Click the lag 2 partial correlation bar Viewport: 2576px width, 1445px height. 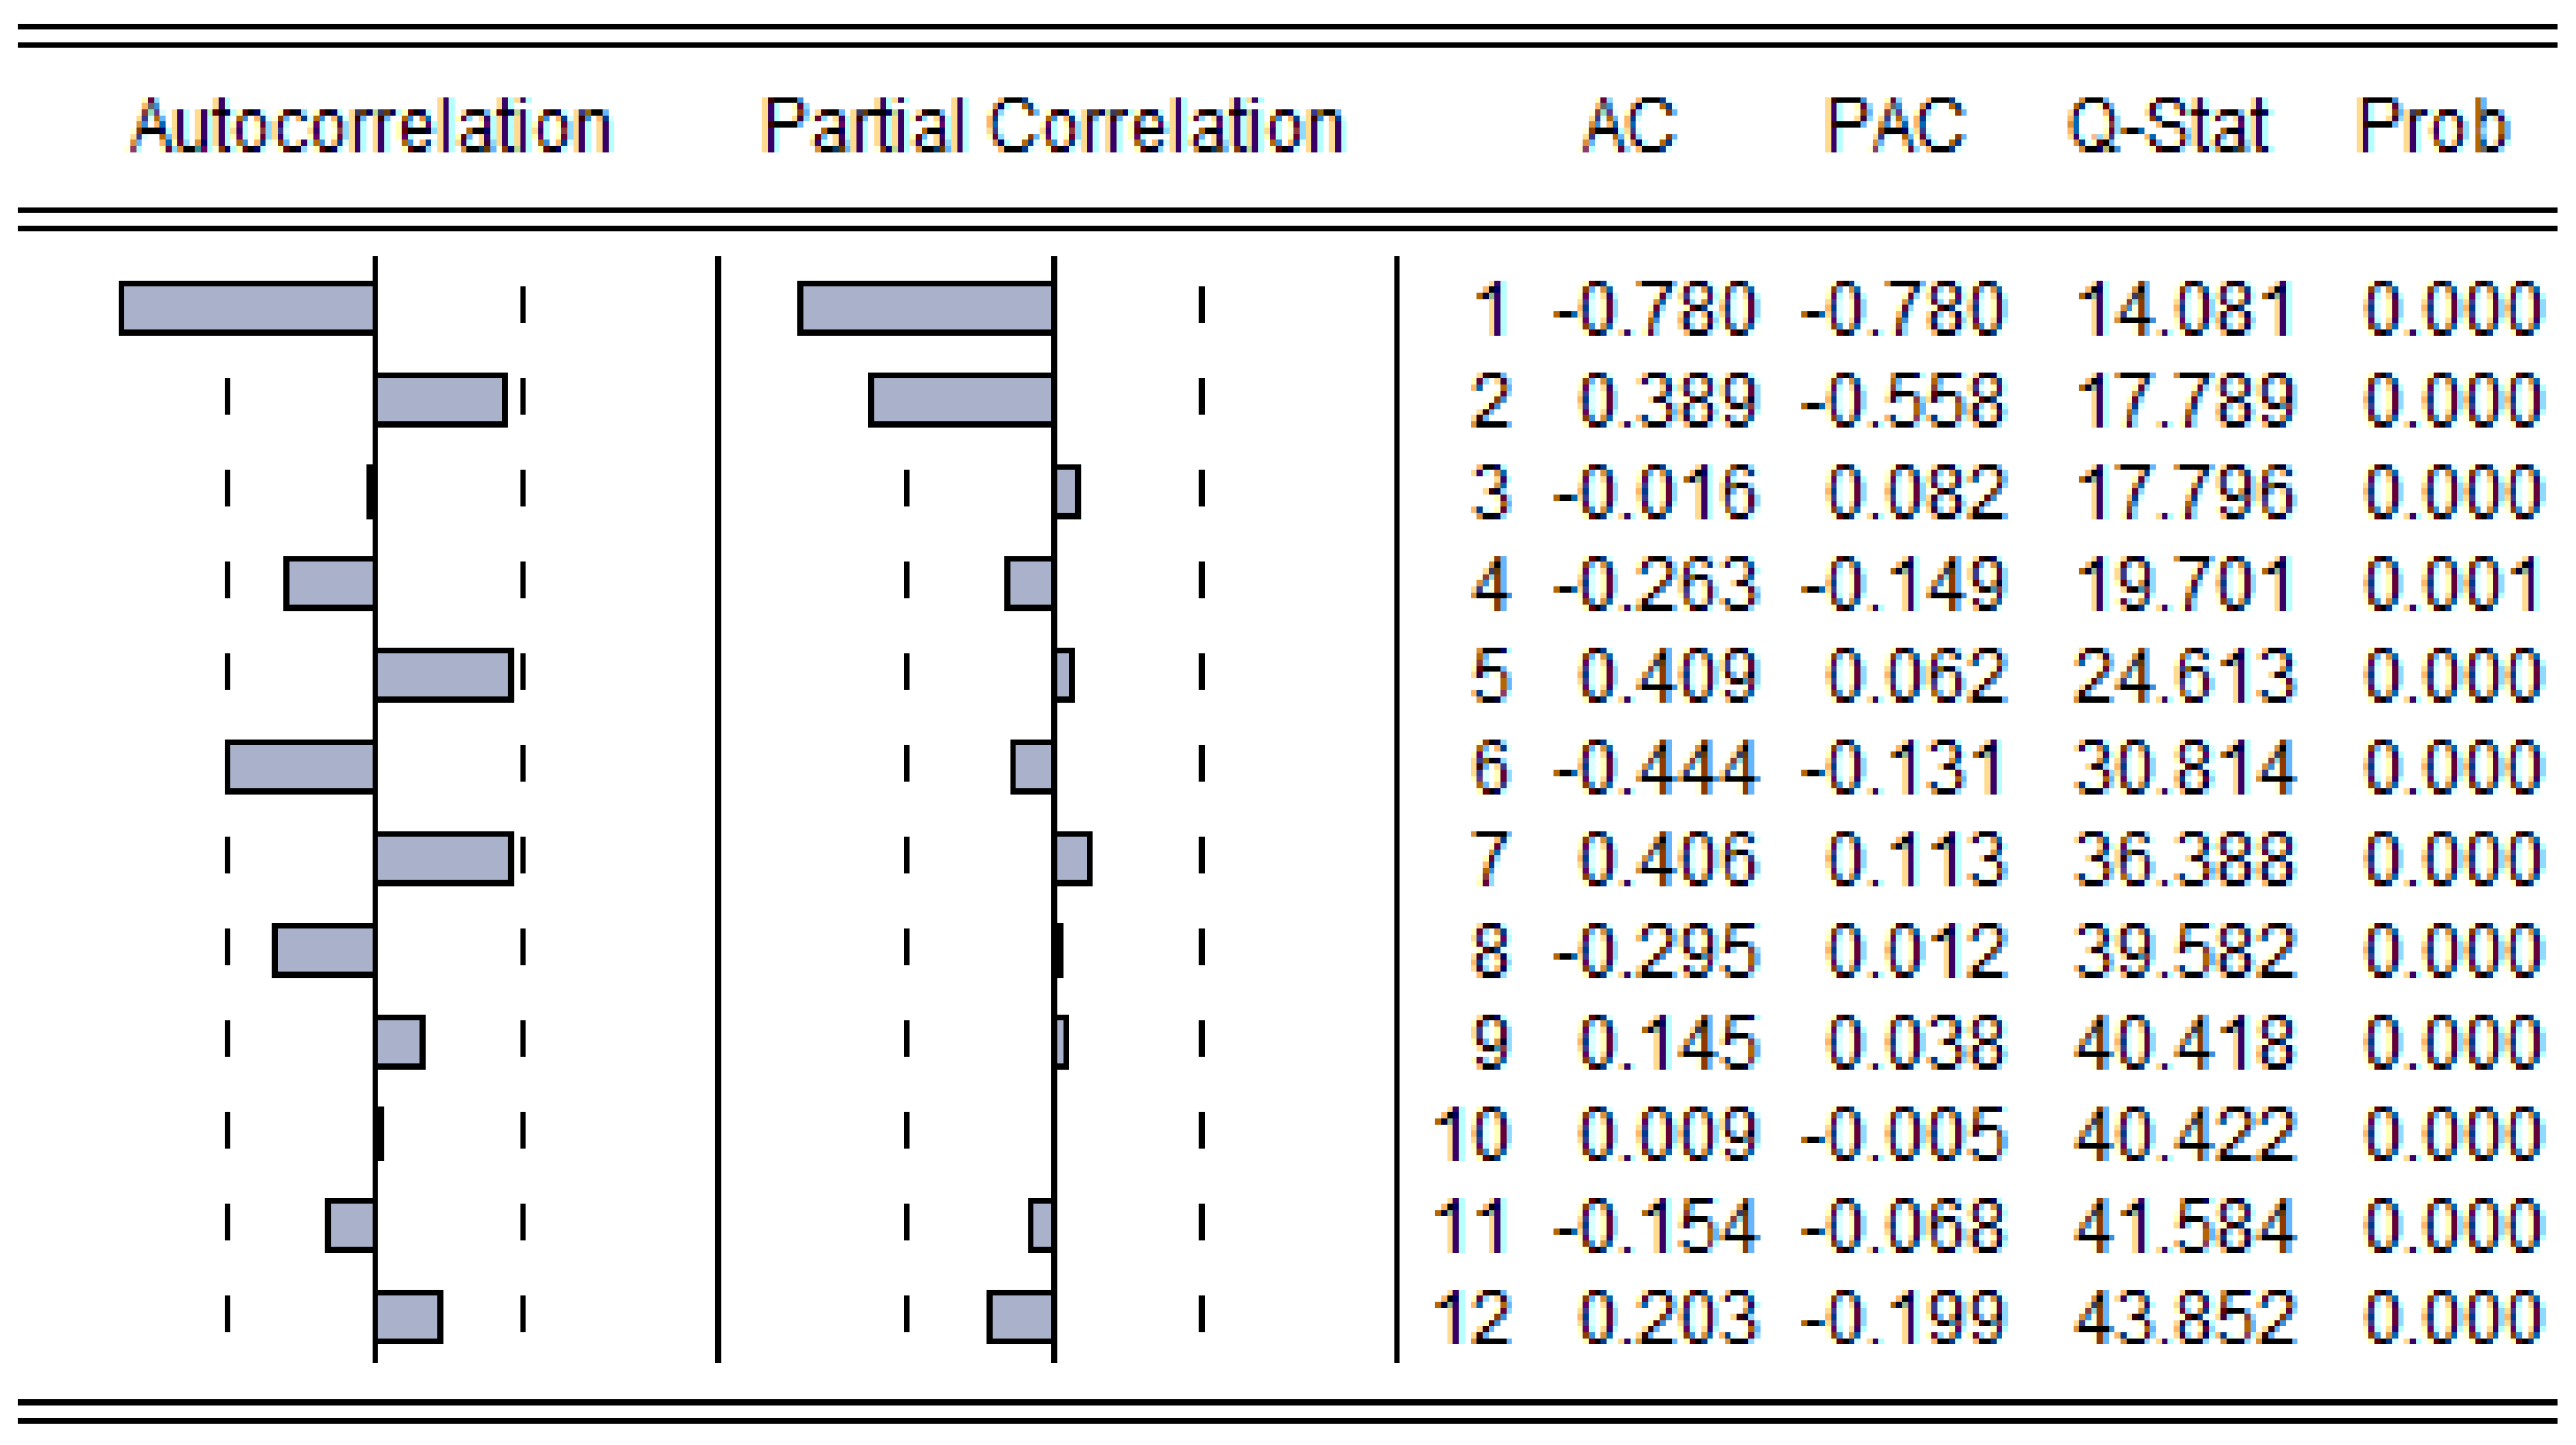tap(962, 400)
